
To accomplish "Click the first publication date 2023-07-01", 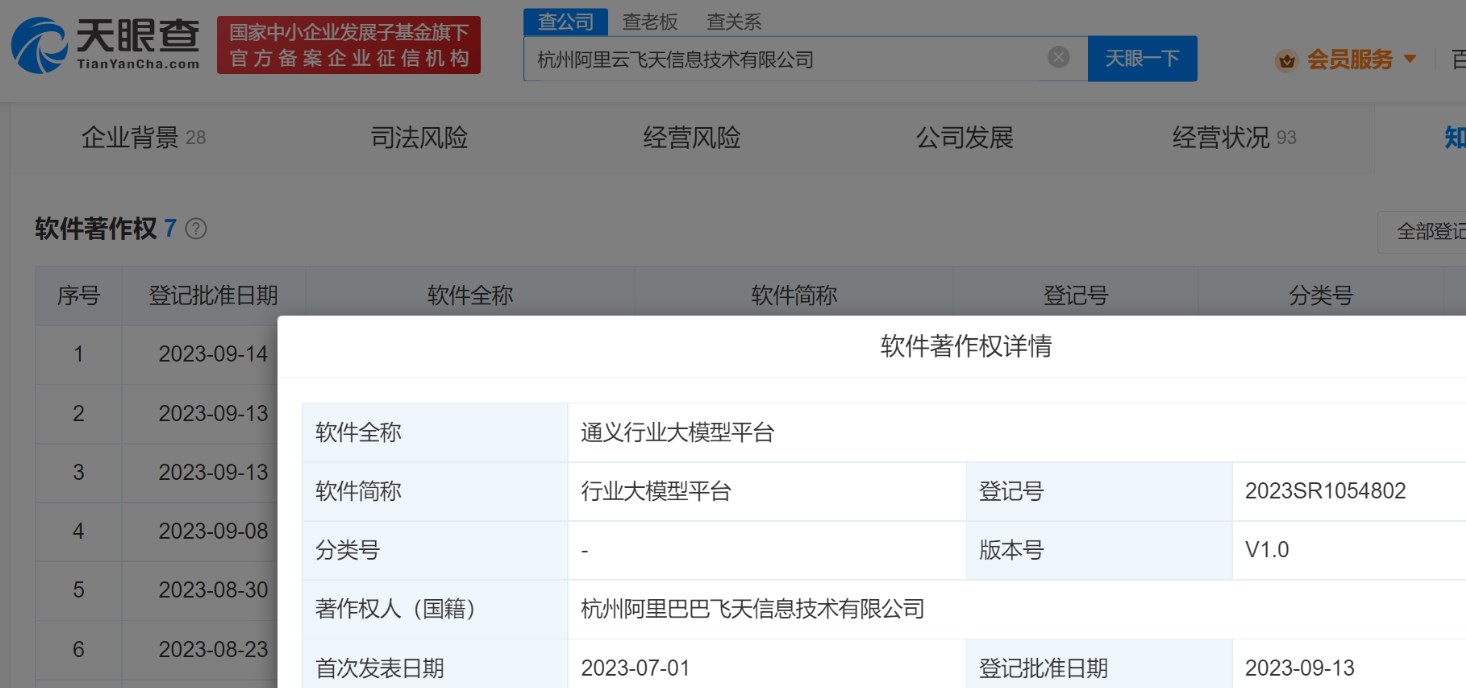I will click(636, 668).
